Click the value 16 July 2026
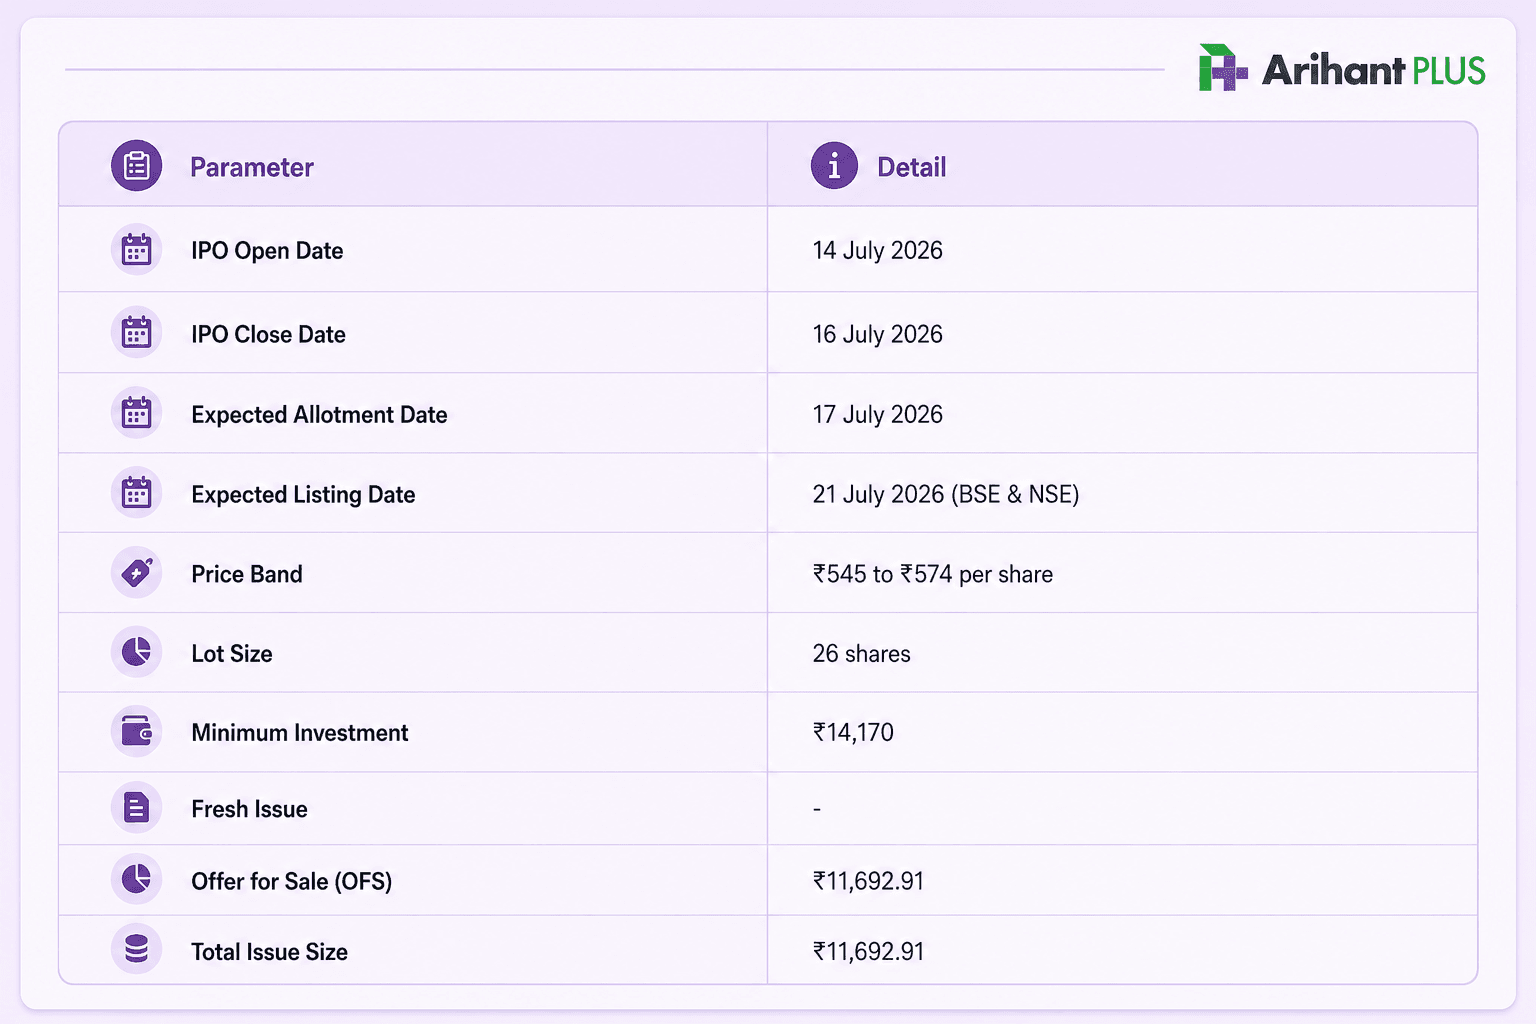 click(x=877, y=334)
